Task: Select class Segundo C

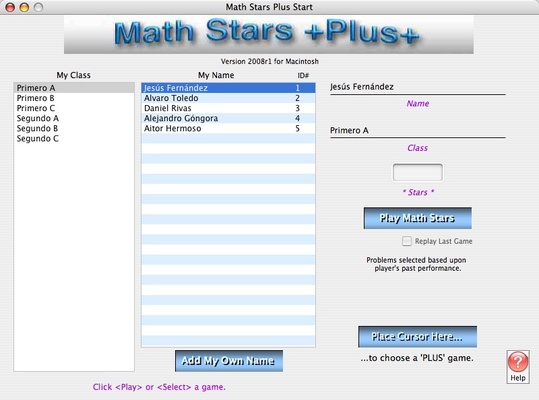Action: [74, 138]
